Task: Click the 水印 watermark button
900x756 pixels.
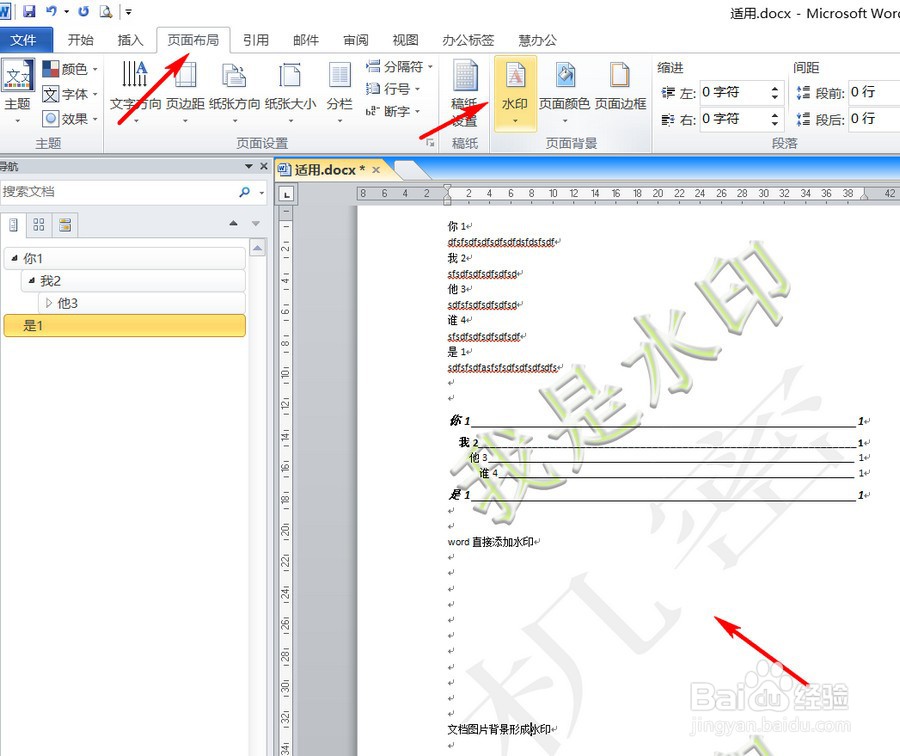Action: click(x=515, y=93)
